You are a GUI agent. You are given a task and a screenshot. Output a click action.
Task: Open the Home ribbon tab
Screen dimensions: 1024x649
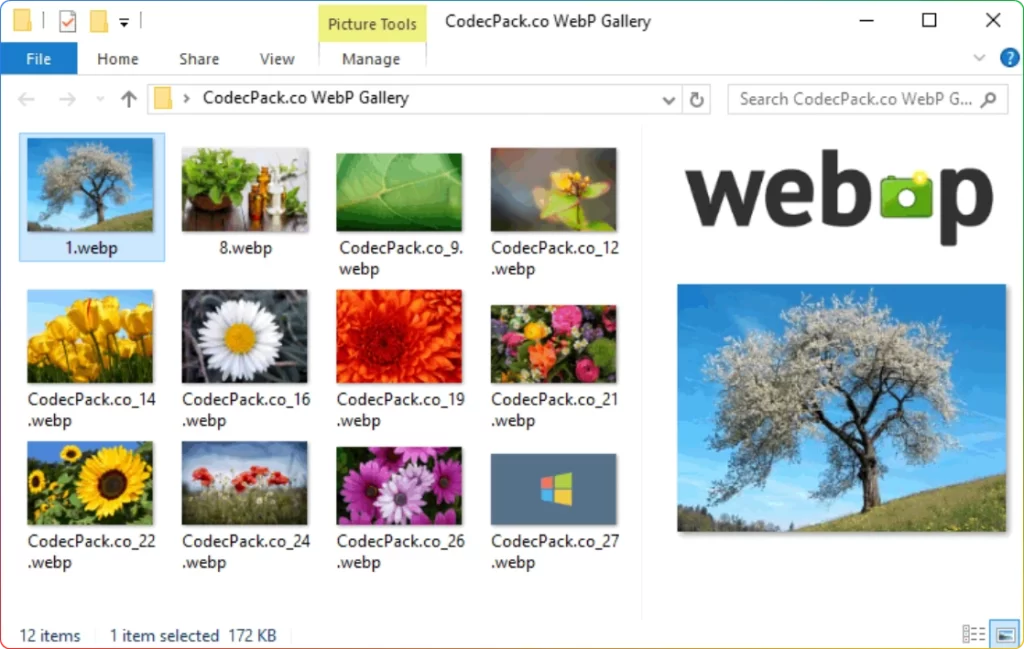click(118, 59)
